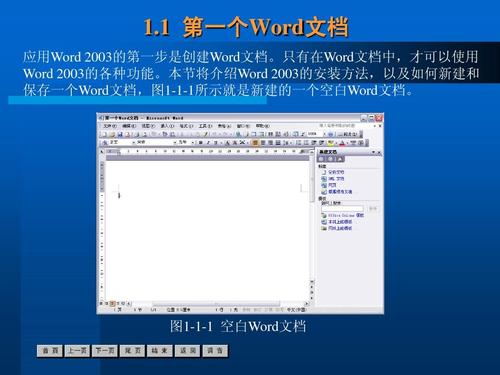Click the 结束 slide navigation button

(x=160, y=351)
